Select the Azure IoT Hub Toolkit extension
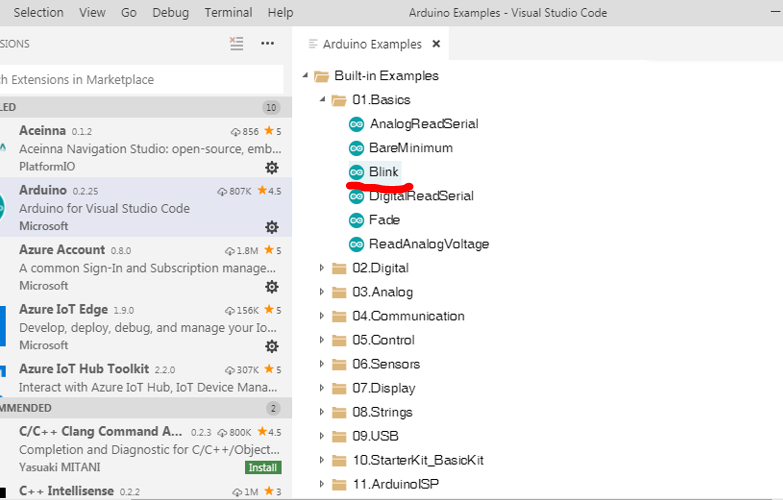The height and width of the screenshot is (500, 783). (146, 377)
